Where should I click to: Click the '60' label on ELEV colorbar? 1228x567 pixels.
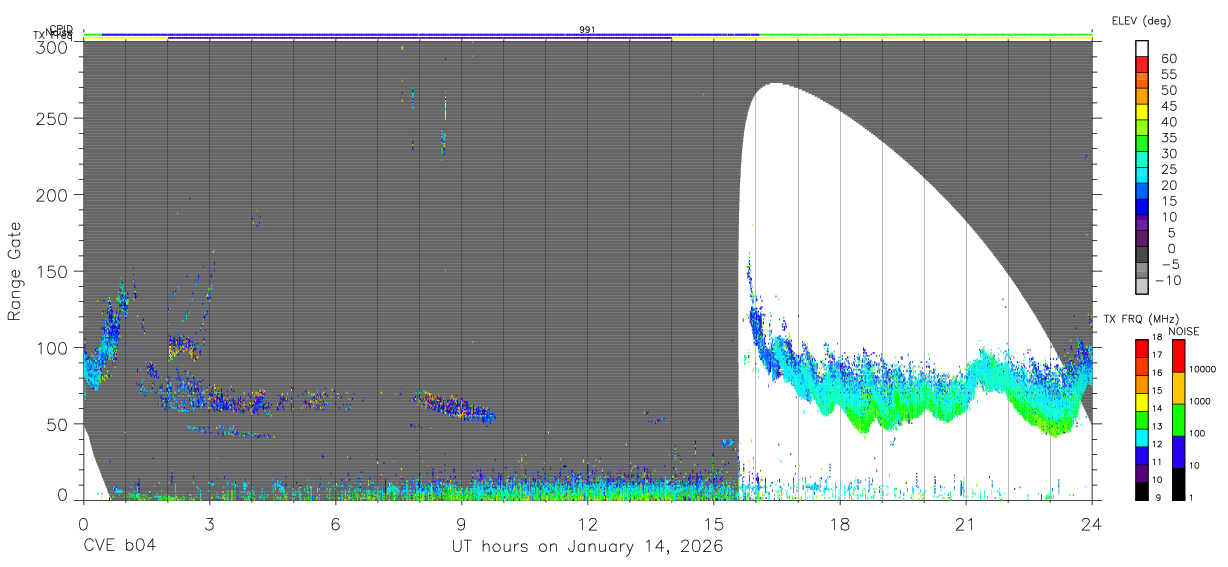pos(1169,58)
